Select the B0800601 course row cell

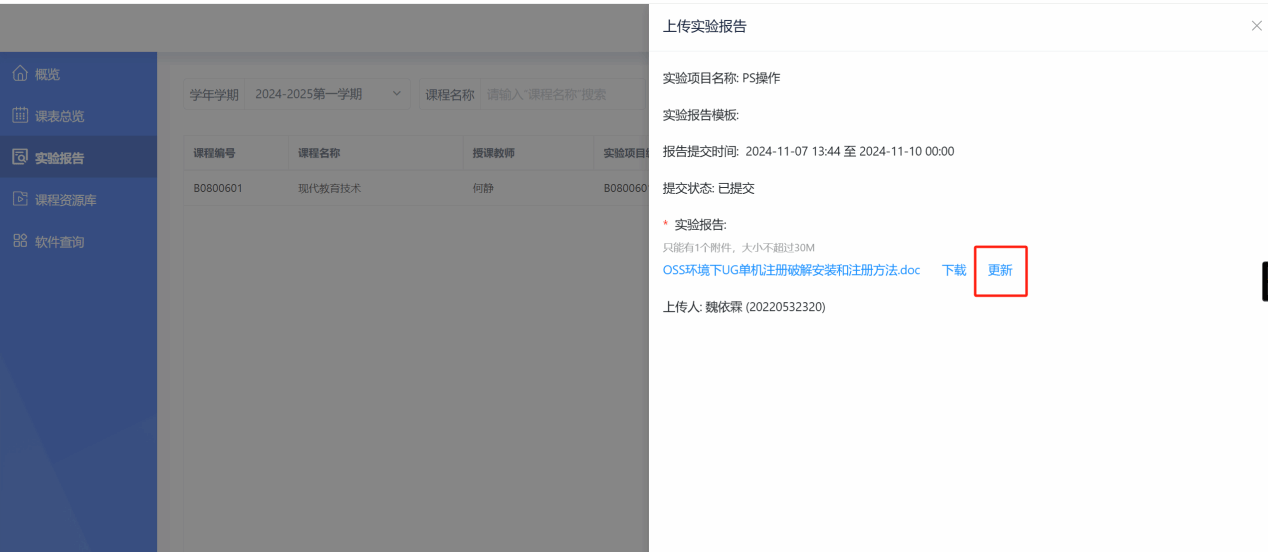[x=218, y=188]
